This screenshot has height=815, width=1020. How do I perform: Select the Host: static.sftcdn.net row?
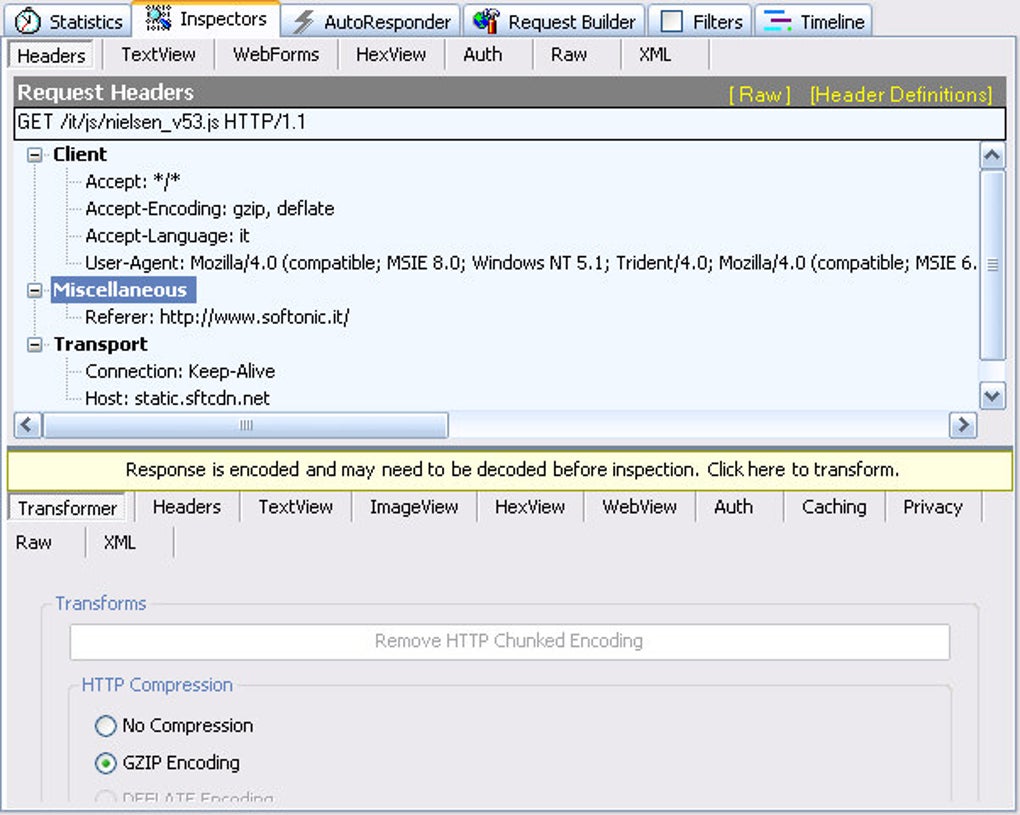coord(178,398)
